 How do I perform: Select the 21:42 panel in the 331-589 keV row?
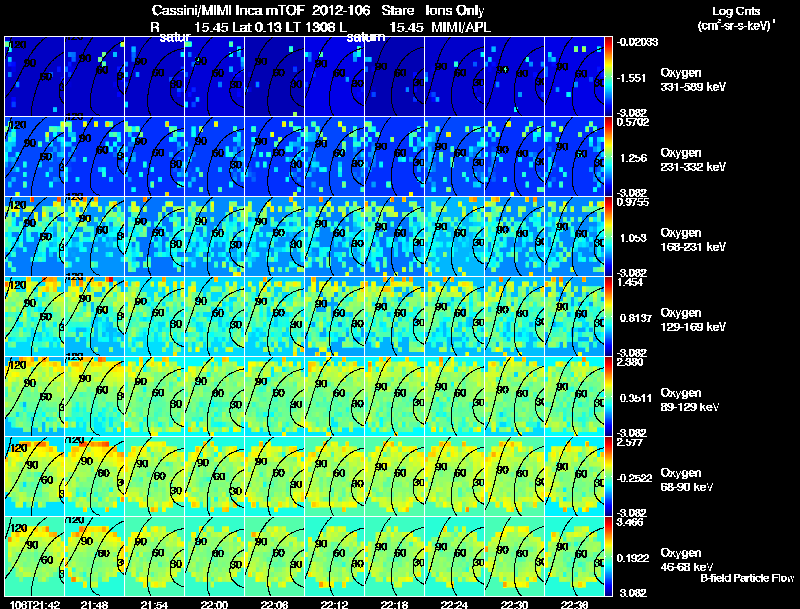(x=35, y=77)
